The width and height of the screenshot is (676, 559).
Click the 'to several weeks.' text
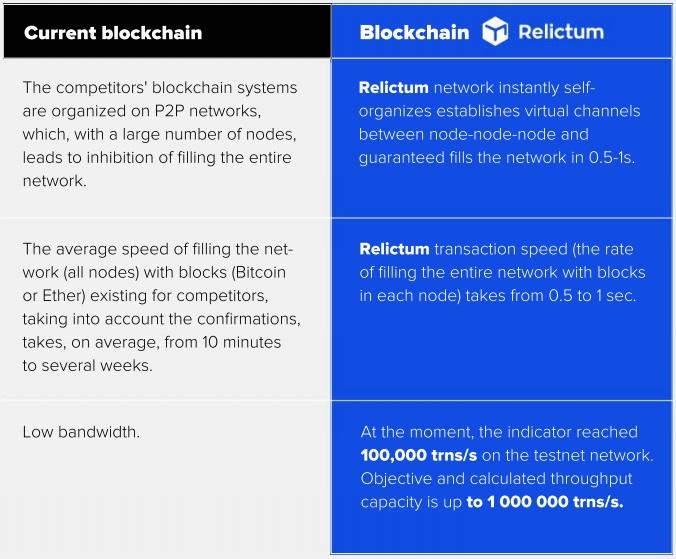(88, 365)
